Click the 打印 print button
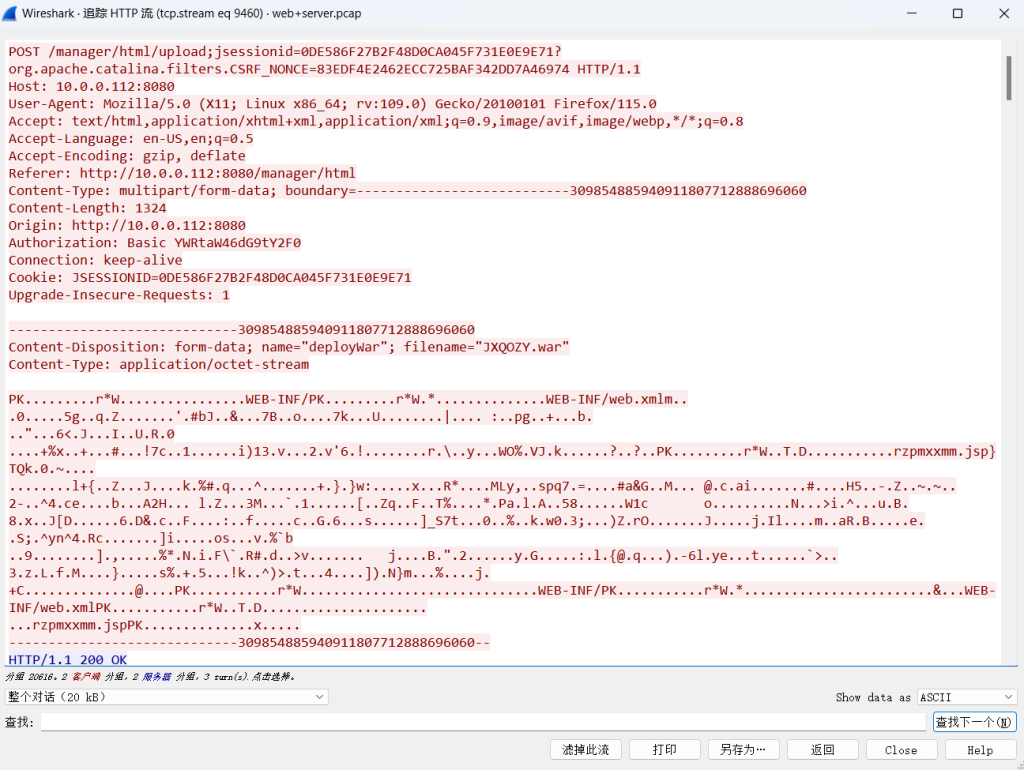 tap(665, 750)
